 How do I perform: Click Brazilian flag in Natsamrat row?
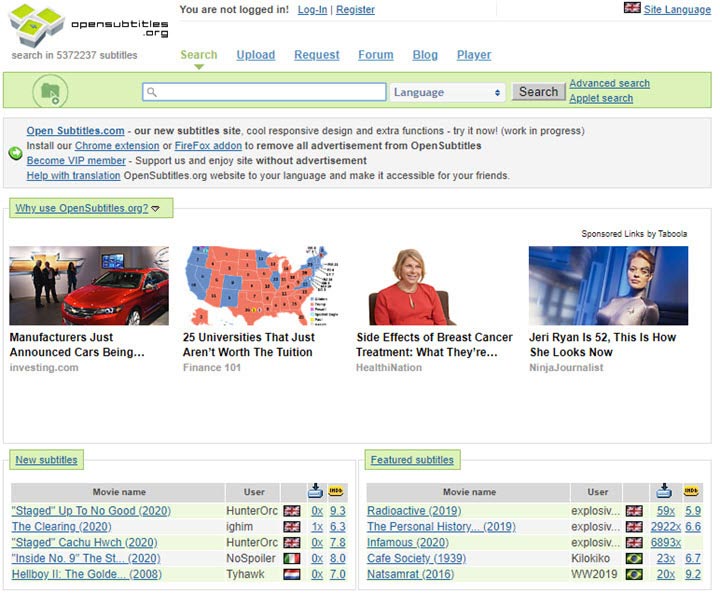634,574
